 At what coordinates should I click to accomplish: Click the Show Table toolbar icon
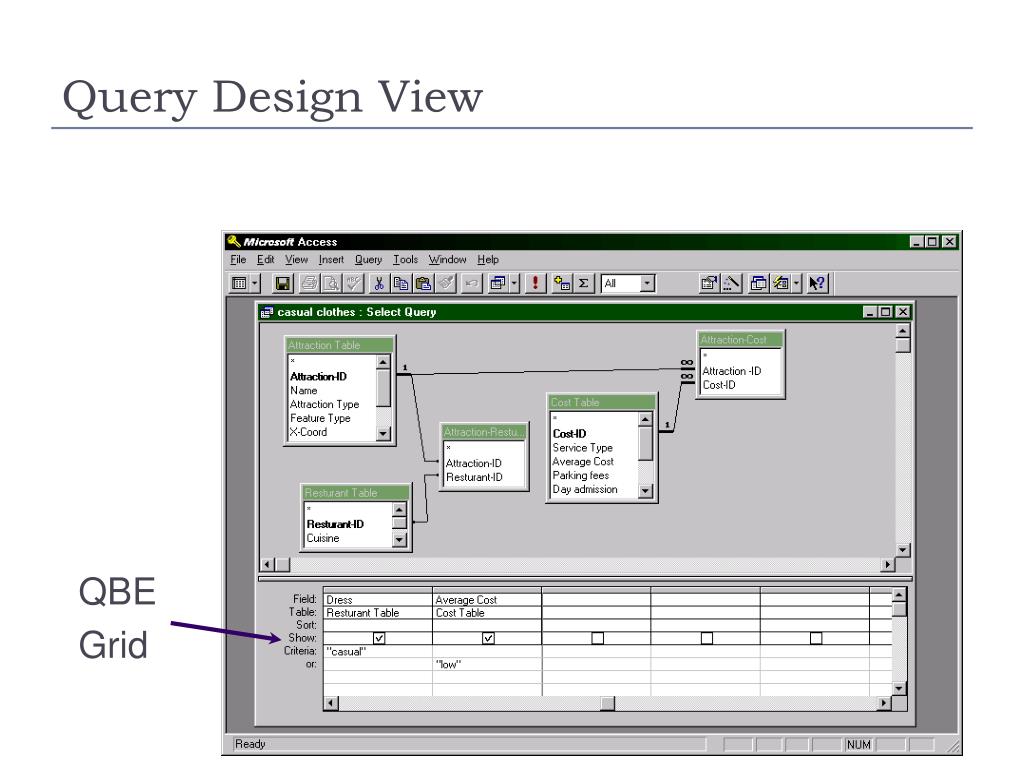pyautogui.click(x=562, y=283)
